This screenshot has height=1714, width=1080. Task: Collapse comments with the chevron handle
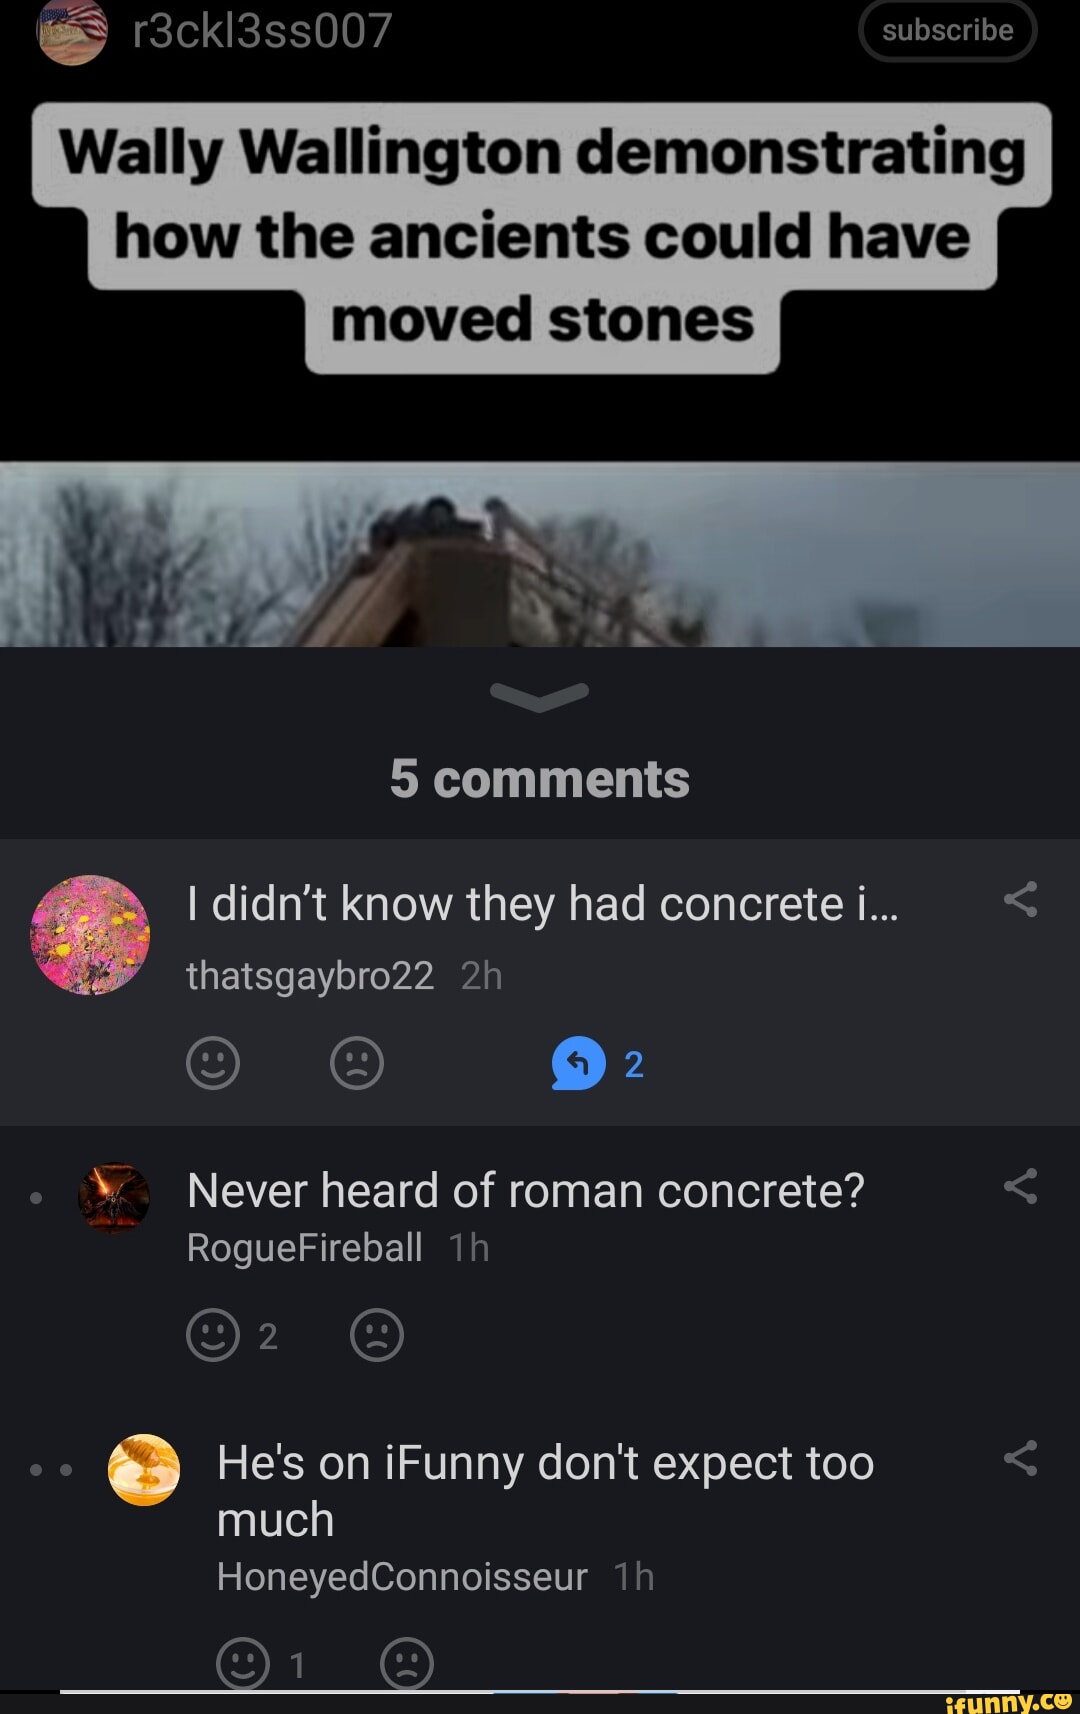point(540,697)
